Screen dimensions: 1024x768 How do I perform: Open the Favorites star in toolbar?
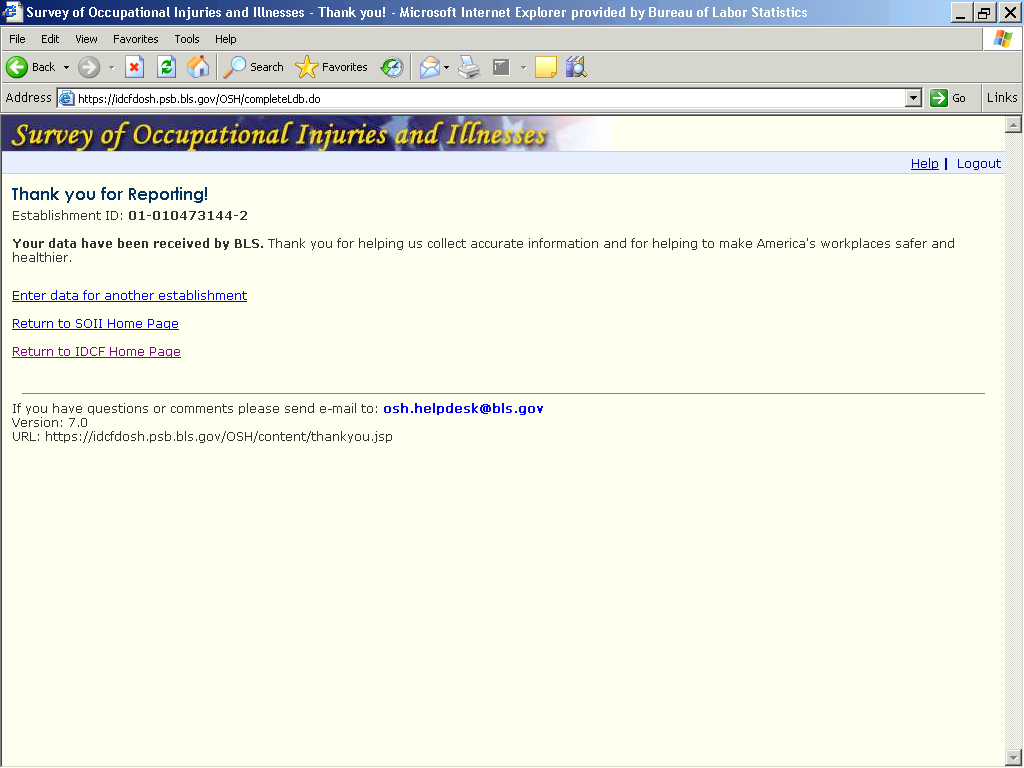pyautogui.click(x=332, y=67)
